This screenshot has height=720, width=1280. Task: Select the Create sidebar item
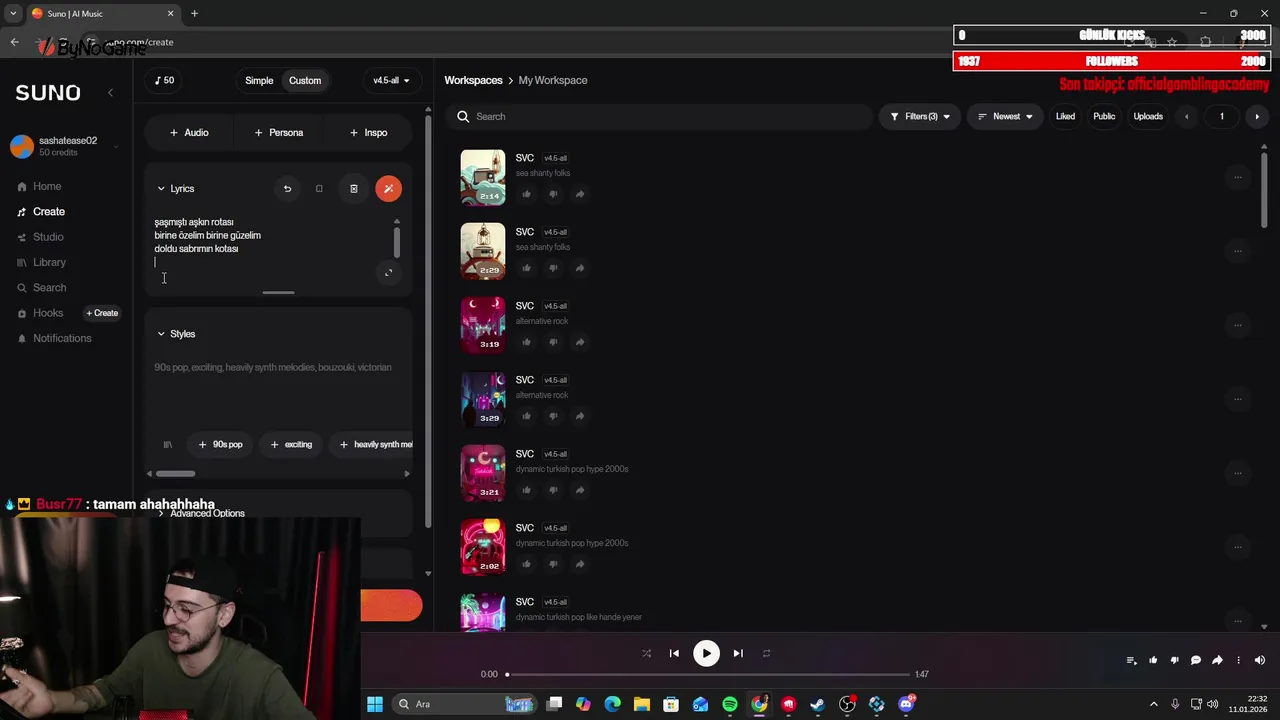(49, 212)
